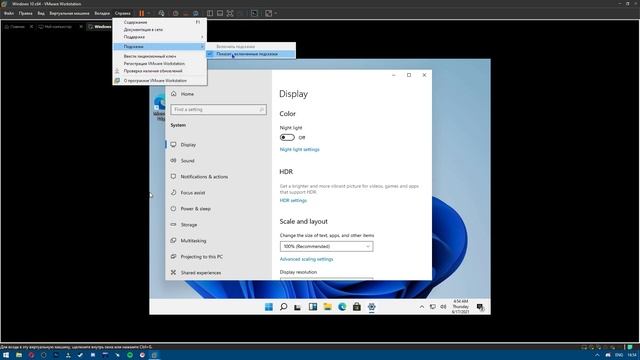Viewport: 640px width, 360px height.
Task: Open the Вид menu
Action: pyautogui.click(x=41, y=13)
